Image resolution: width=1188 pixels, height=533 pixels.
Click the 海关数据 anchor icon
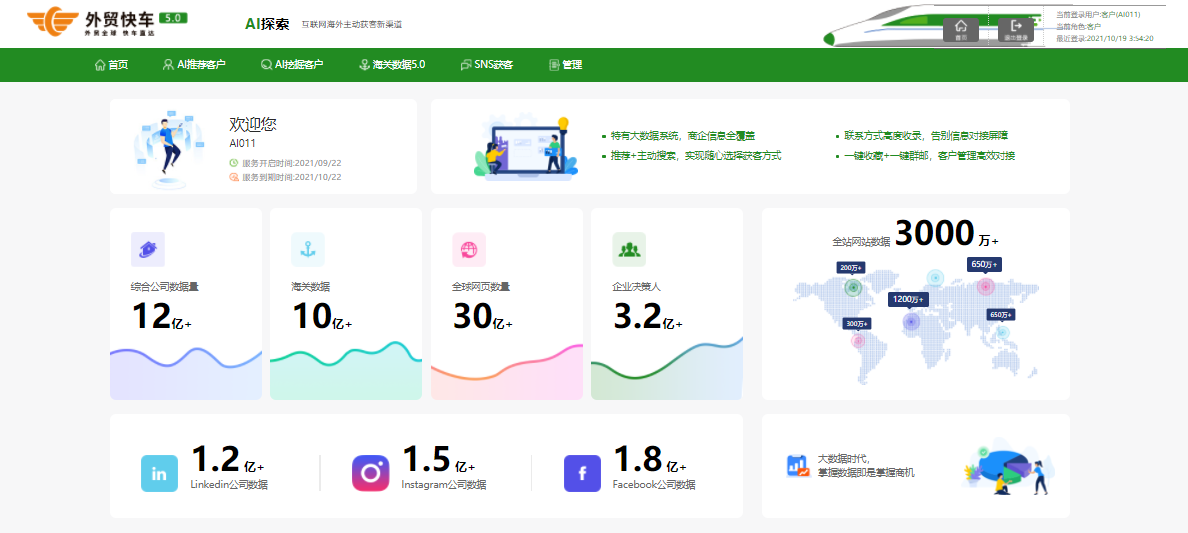click(308, 249)
